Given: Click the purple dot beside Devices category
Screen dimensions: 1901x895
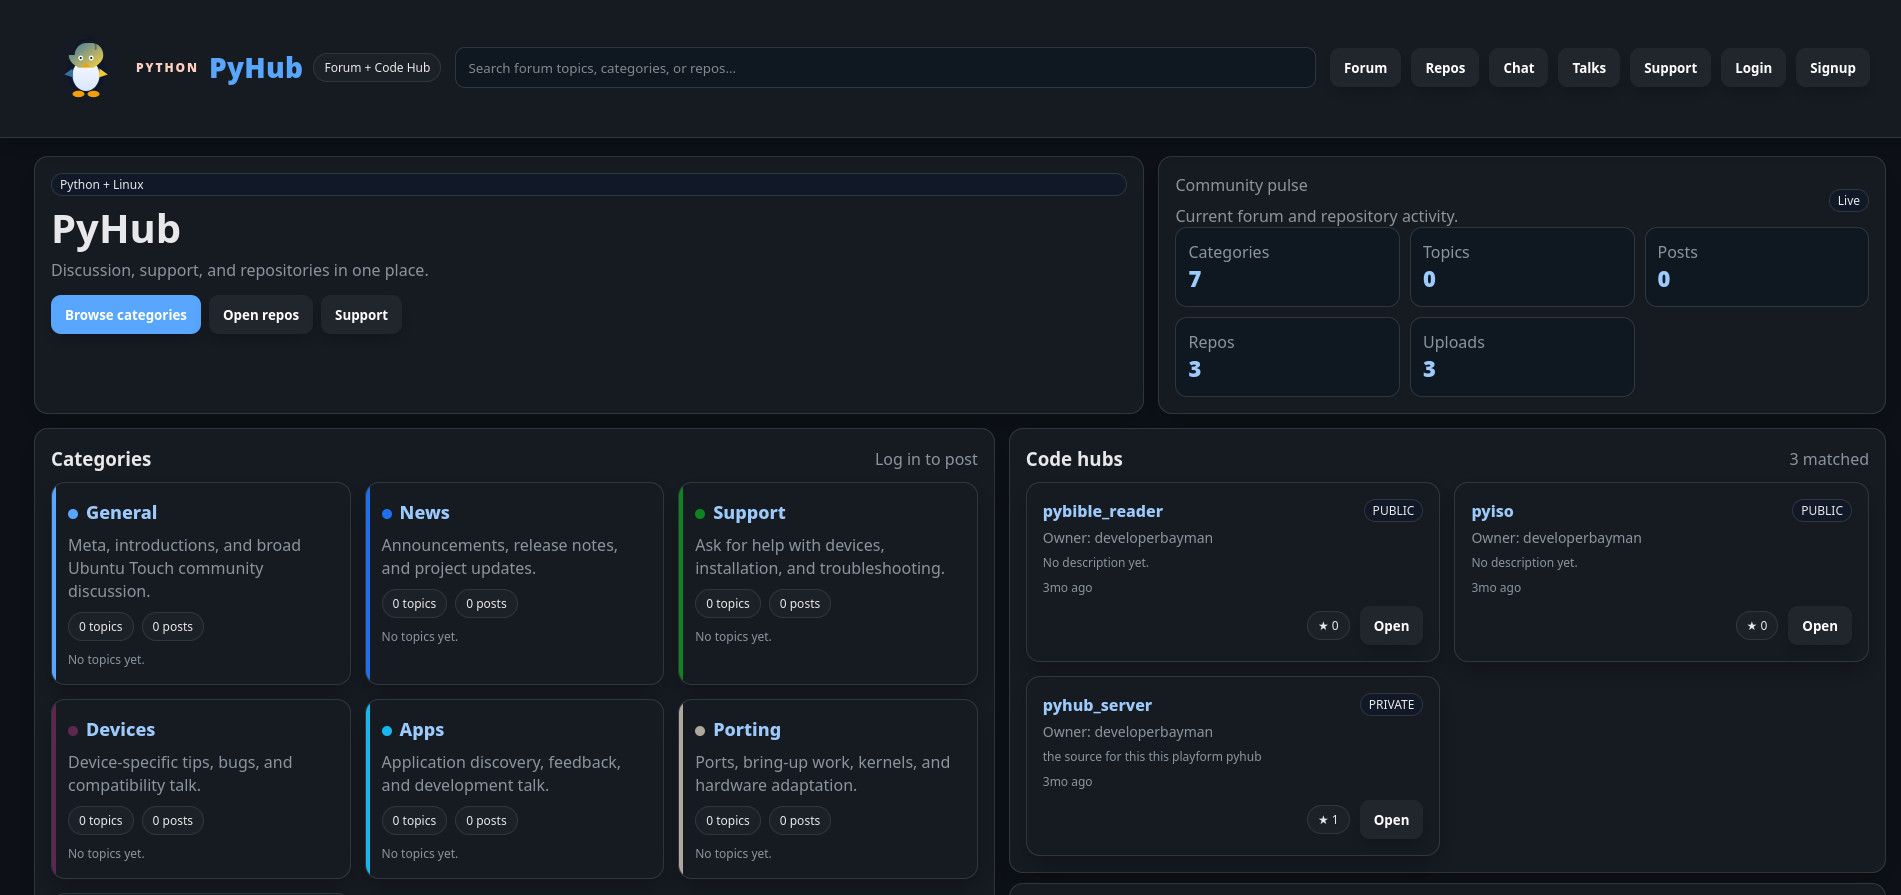Looking at the screenshot, I should [x=73, y=731].
